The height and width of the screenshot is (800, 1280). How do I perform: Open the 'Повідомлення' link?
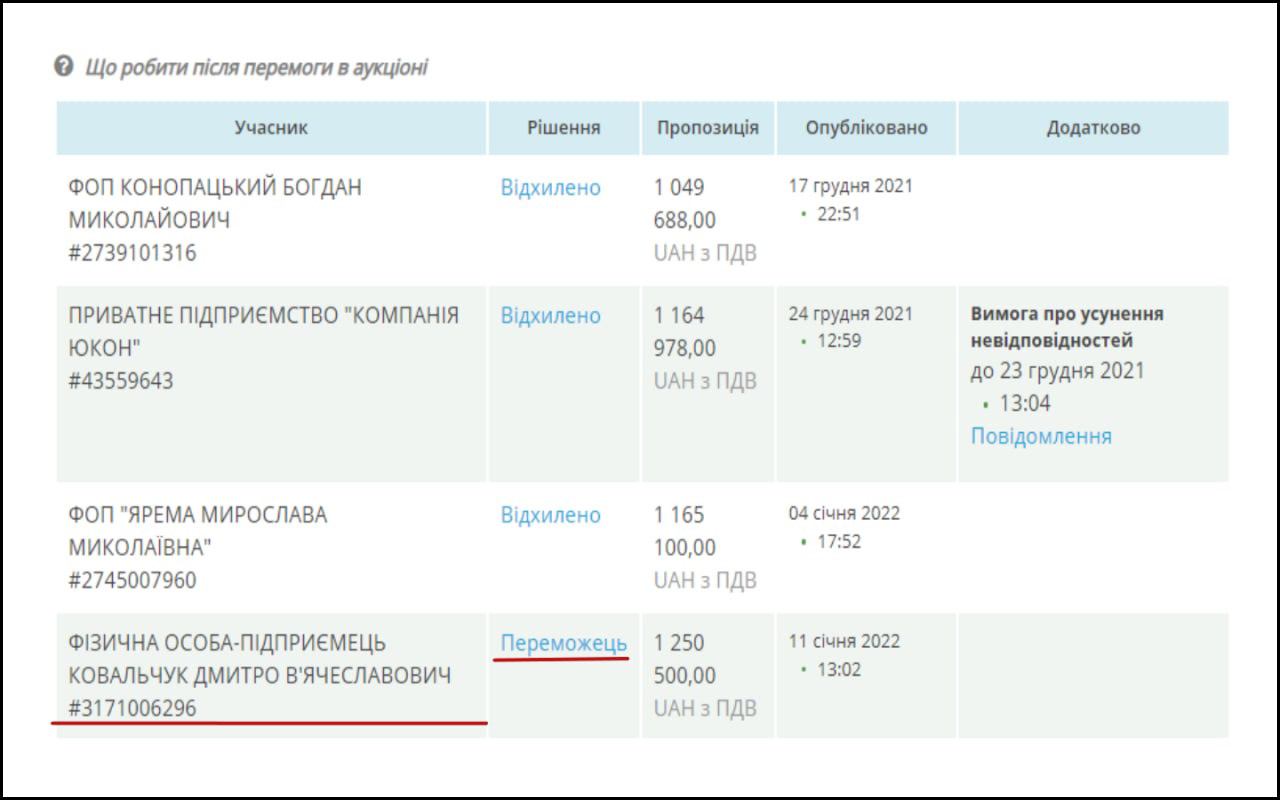pos(1041,436)
